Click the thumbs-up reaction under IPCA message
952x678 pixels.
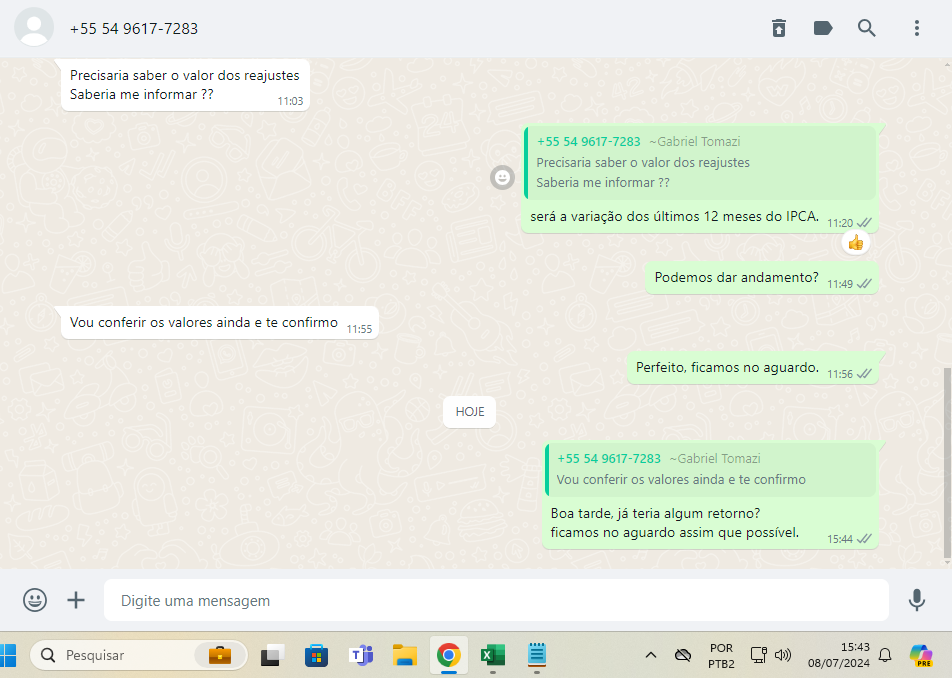[x=855, y=242]
